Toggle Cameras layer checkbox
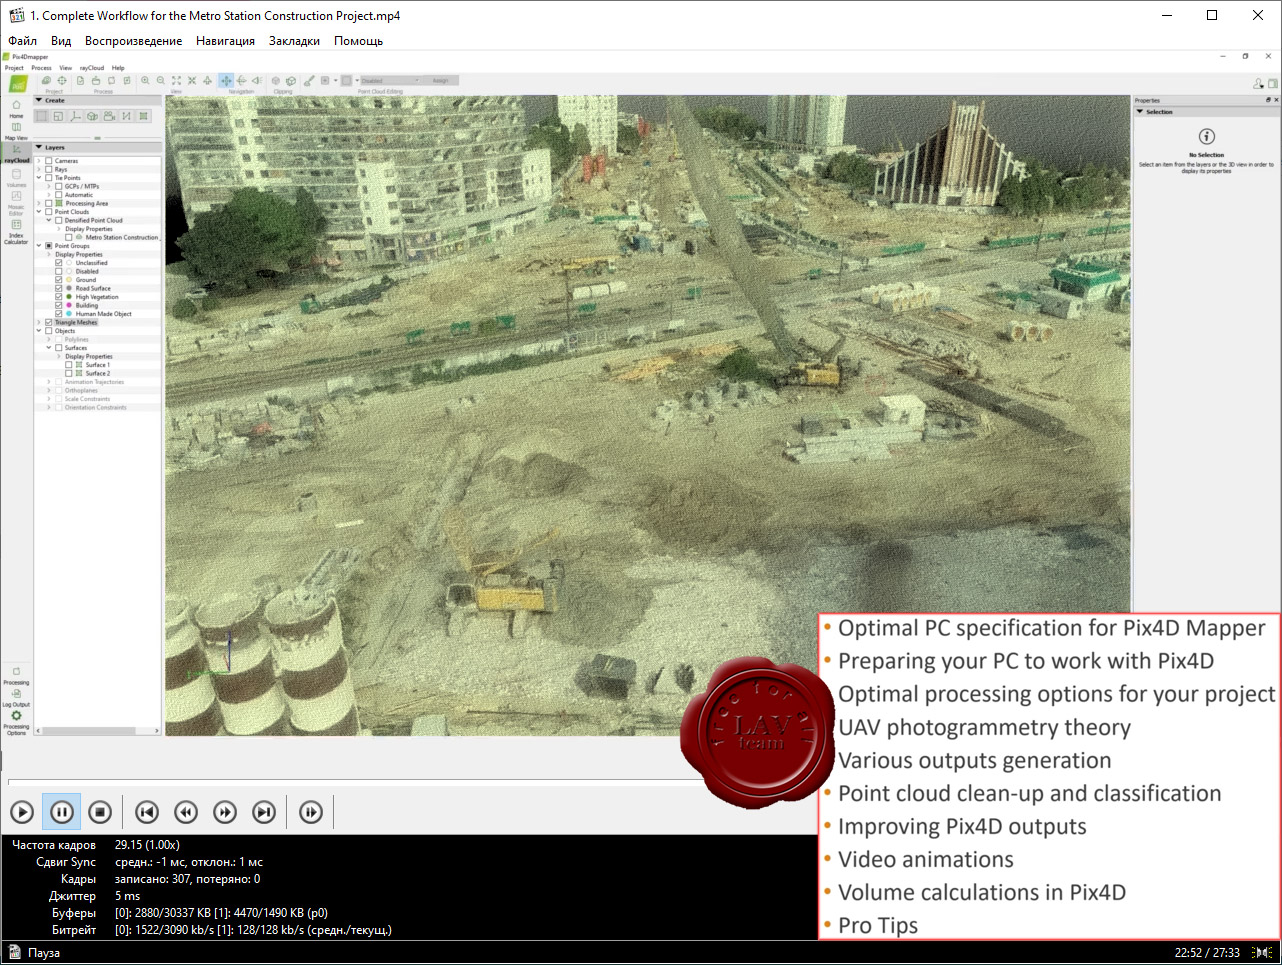 pyautogui.click(x=48, y=161)
